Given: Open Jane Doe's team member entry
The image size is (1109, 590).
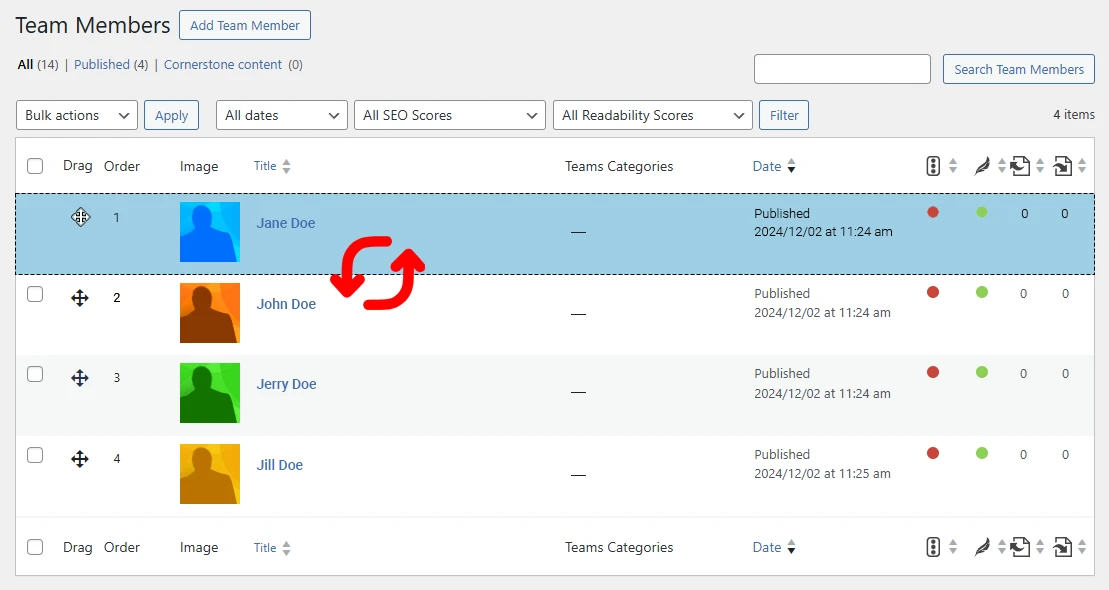Looking at the screenshot, I should 286,223.
